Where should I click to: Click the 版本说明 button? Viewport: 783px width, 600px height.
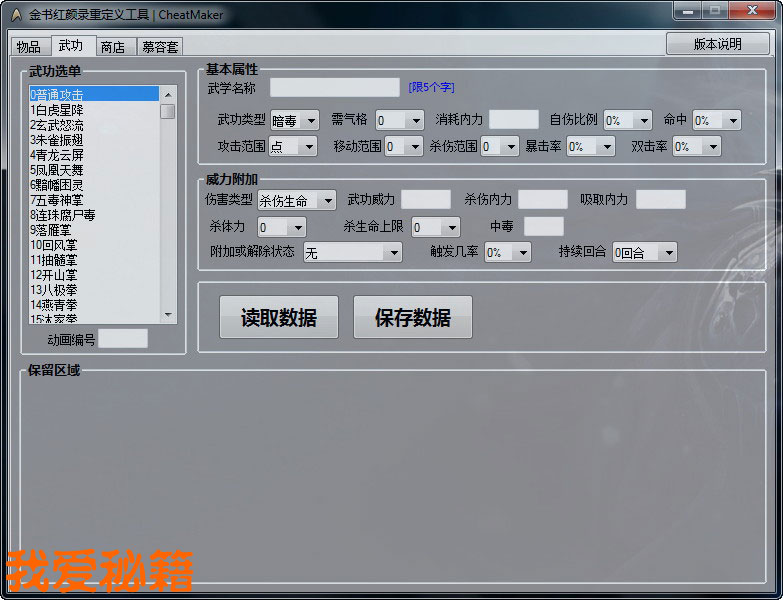tap(717, 44)
